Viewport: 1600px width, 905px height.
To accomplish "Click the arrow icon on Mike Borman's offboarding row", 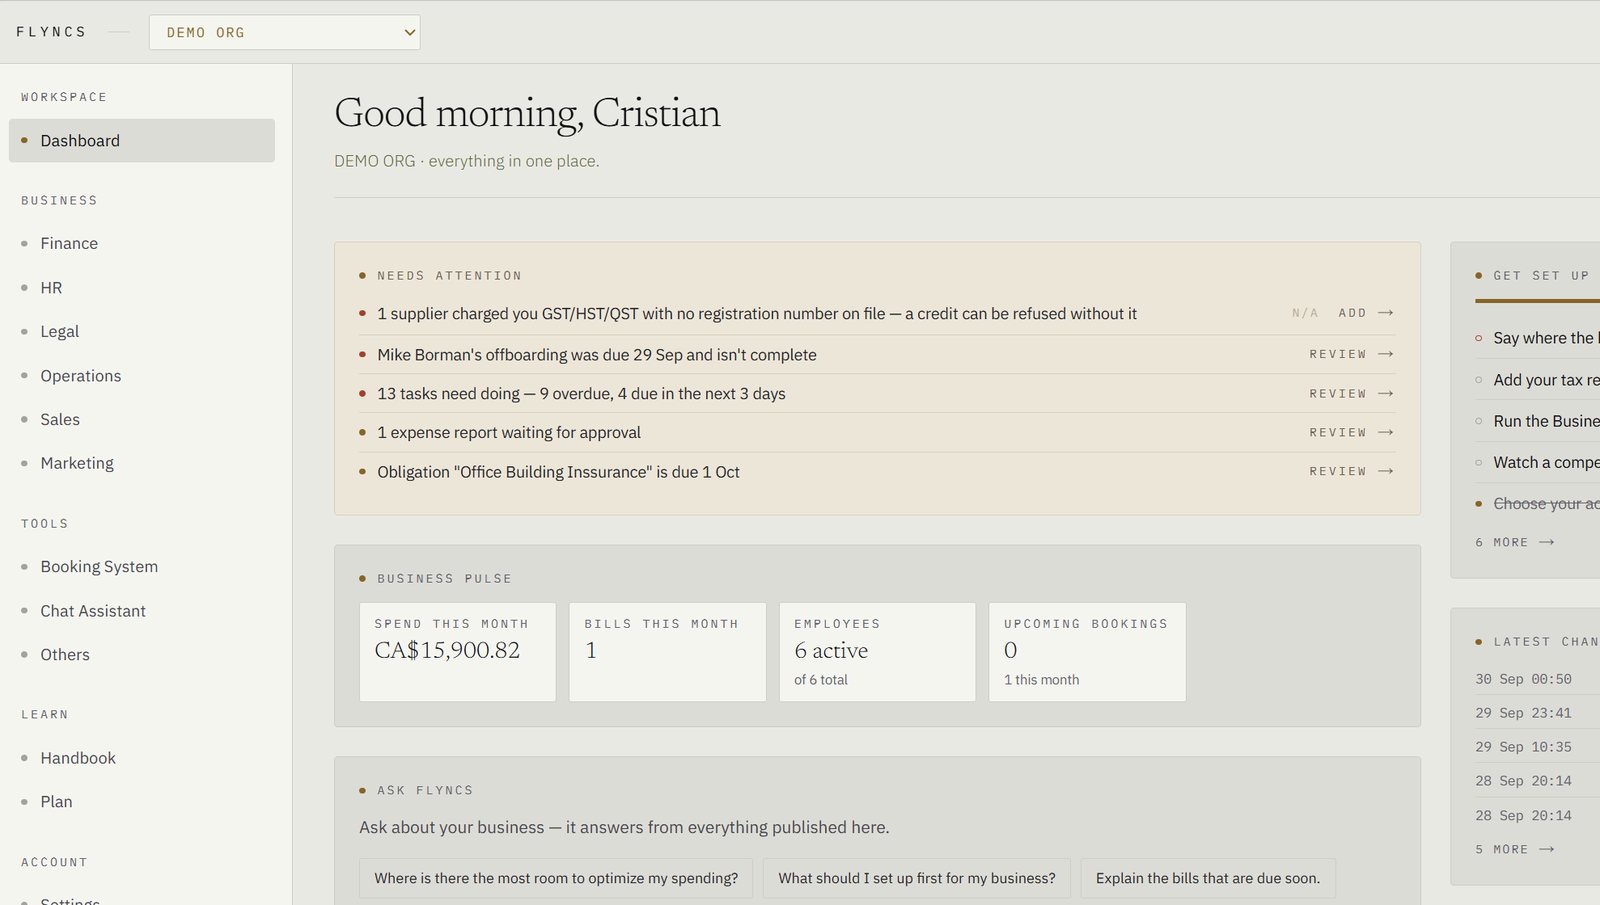I will [x=1386, y=354].
